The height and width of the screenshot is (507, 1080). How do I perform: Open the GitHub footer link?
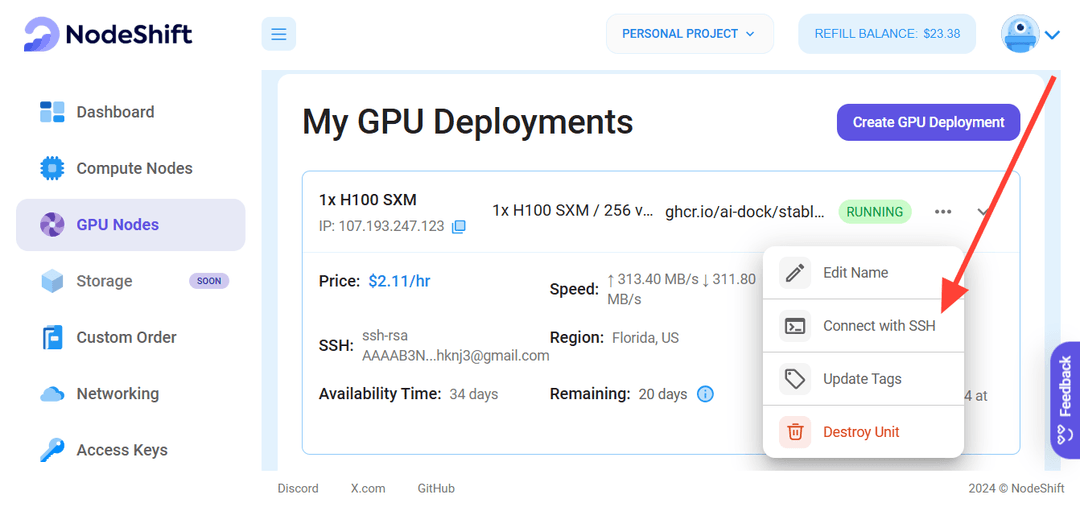[436, 488]
